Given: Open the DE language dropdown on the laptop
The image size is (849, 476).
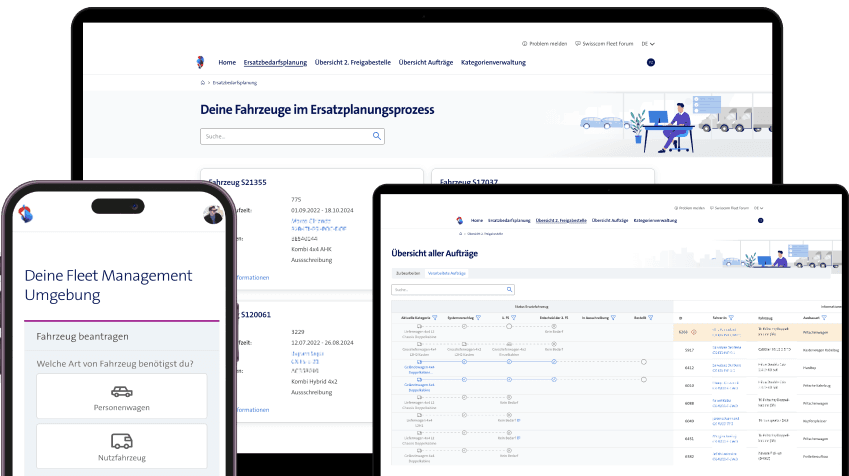Looking at the screenshot, I should [x=647, y=44].
